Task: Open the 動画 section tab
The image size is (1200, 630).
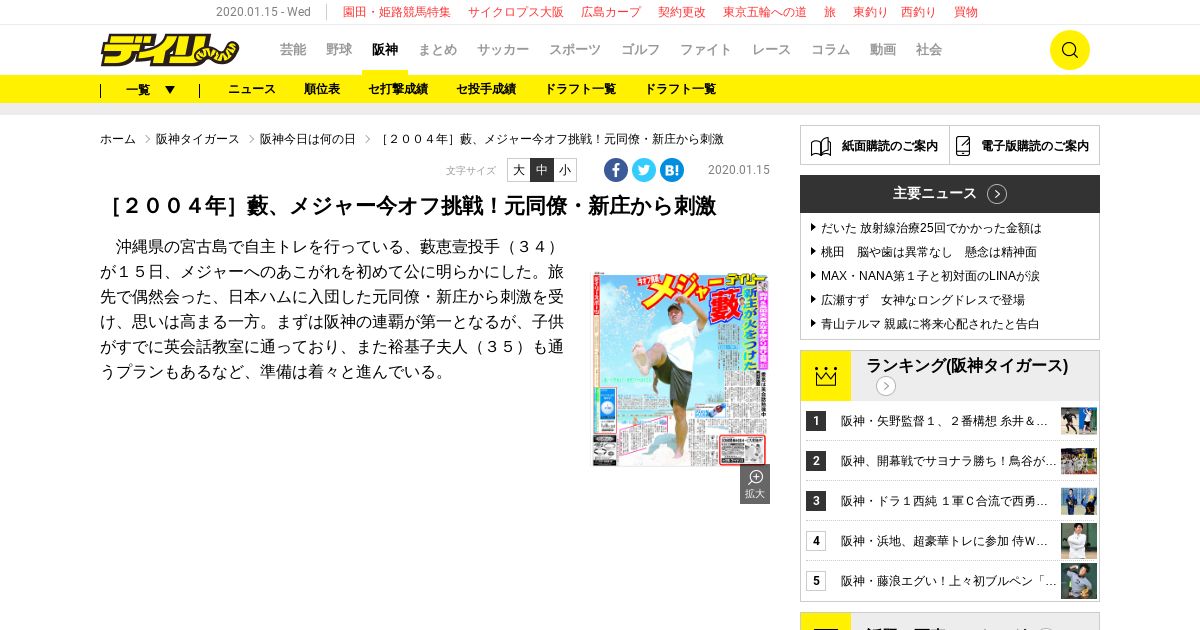Action: (x=883, y=50)
